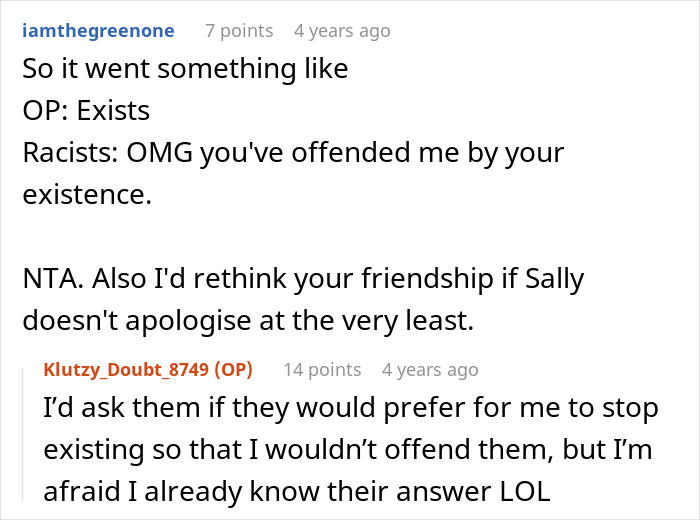This screenshot has width=700, height=520.
Task: Click the reply line starting 'existing so that'
Action: (348, 449)
